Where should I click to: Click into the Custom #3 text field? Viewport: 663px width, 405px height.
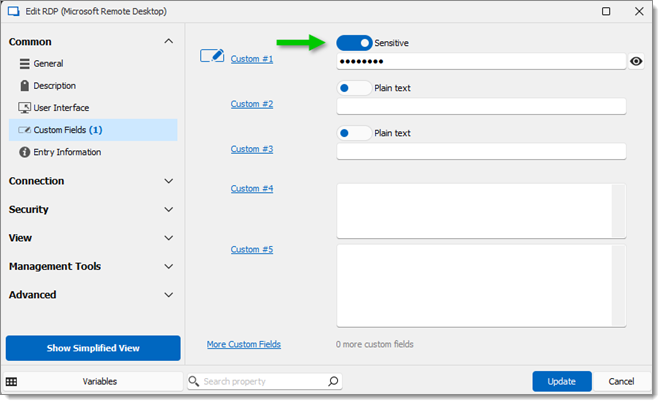pos(481,152)
